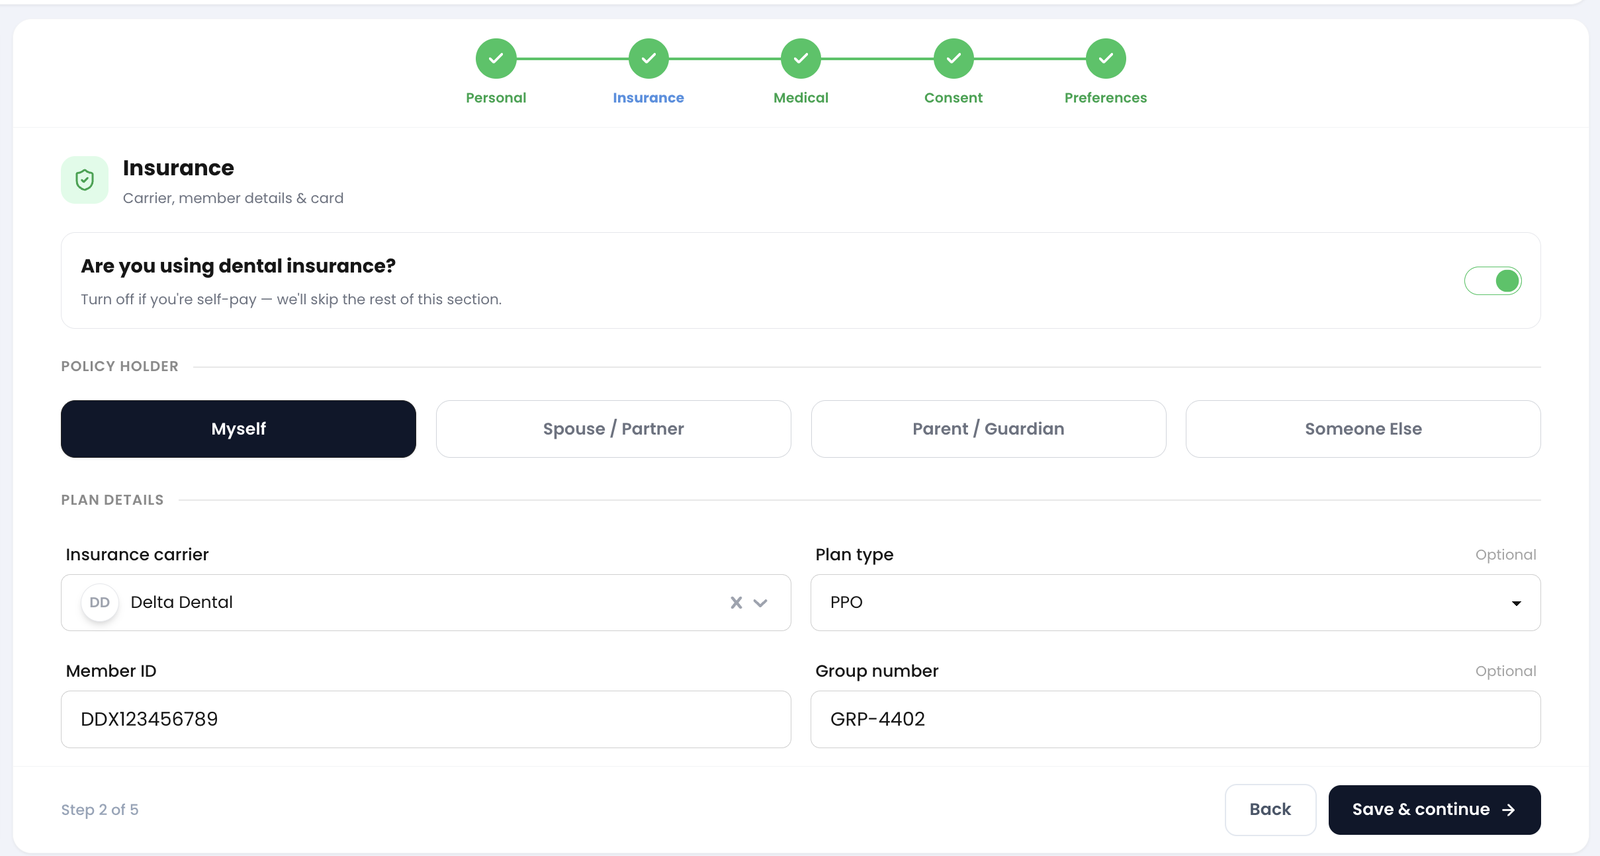Select Spouse / Partner as policy holder

614,429
